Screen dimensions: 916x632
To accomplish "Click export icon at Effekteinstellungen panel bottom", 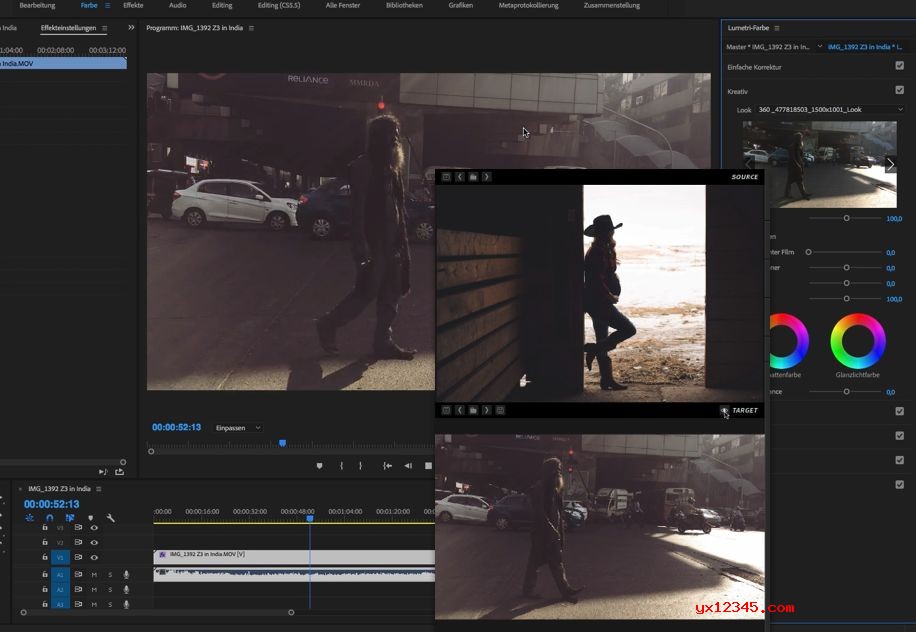I will coord(120,471).
